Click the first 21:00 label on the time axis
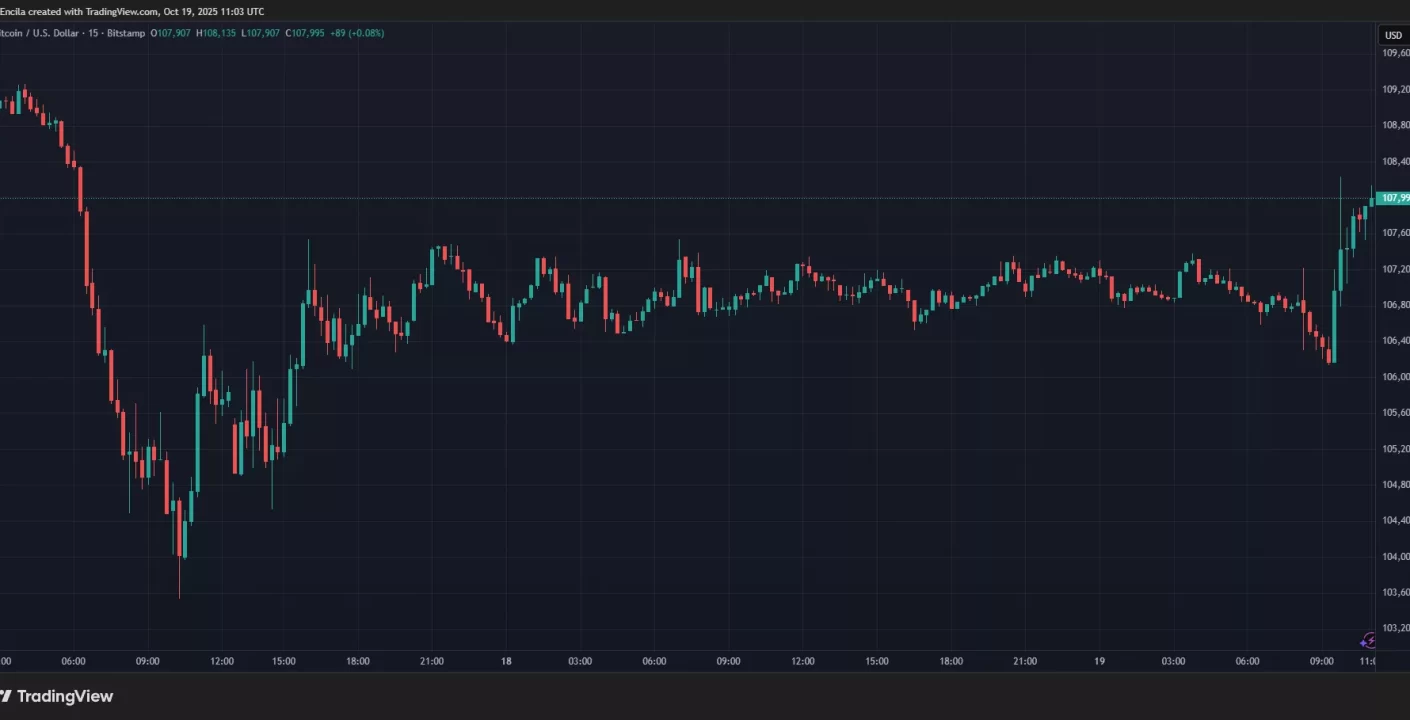 point(432,661)
